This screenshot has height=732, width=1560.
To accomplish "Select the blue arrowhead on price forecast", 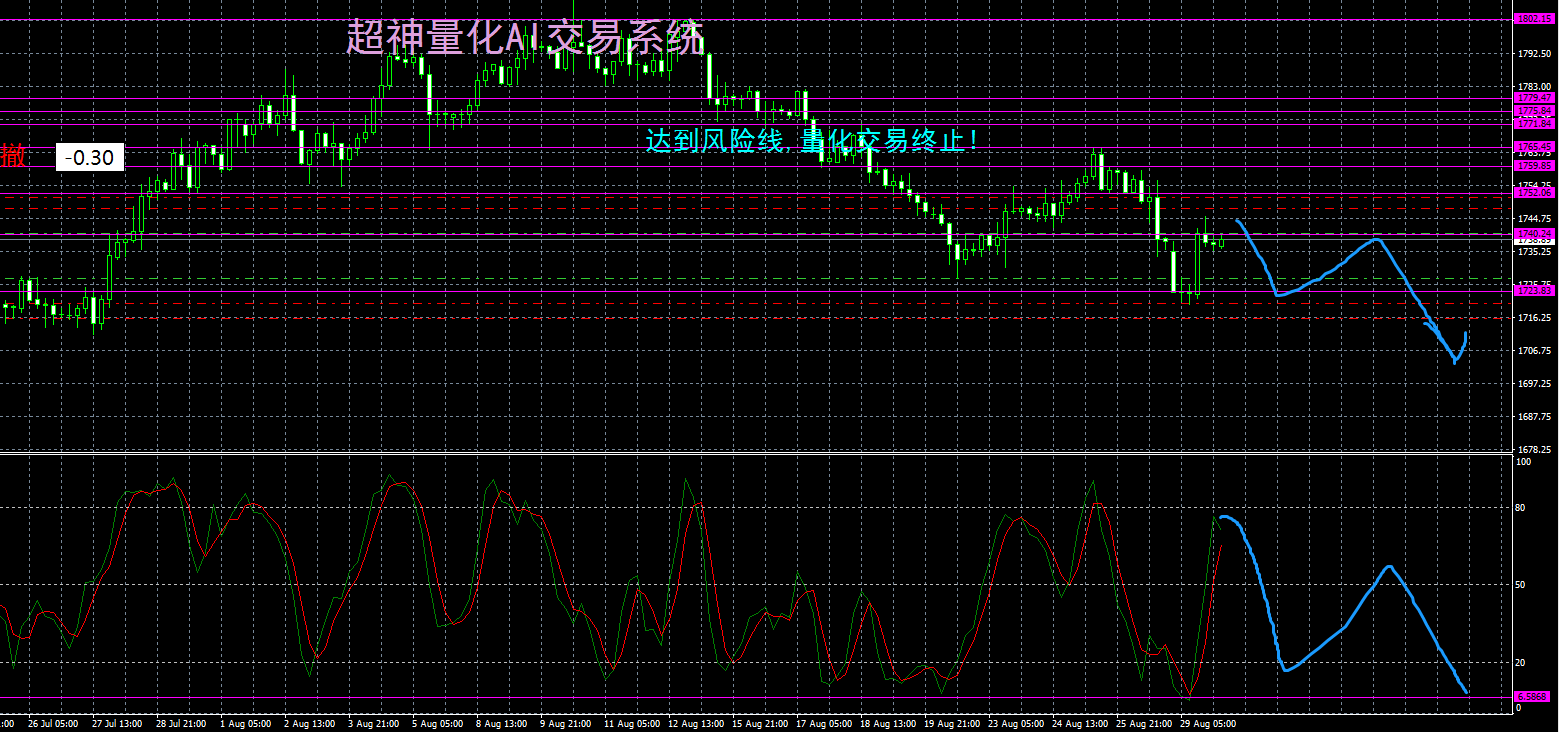I will (1432, 328).
